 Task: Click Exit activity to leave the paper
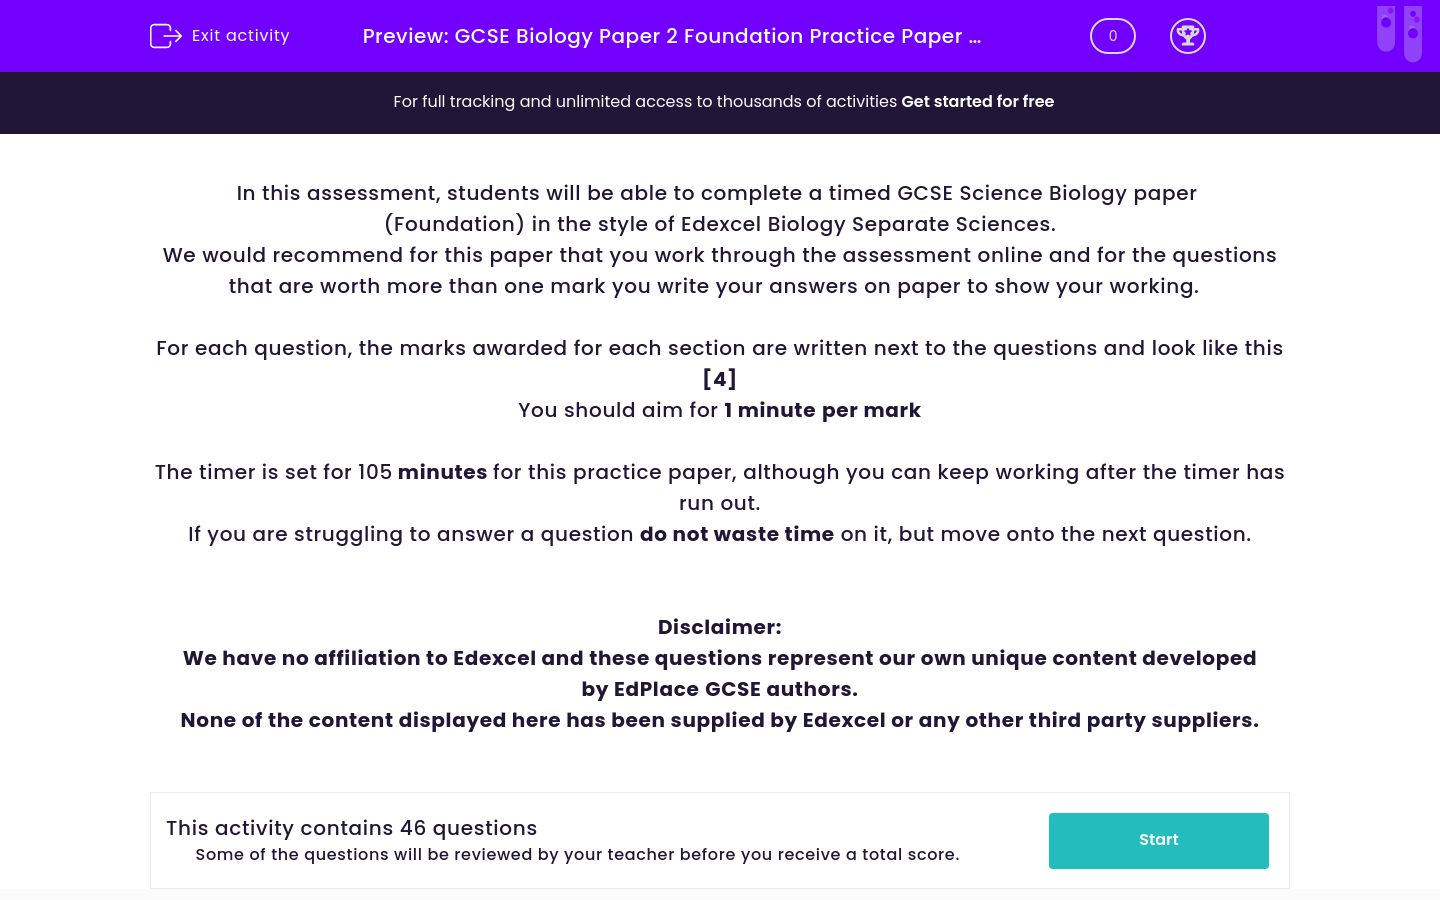pos(240,35)
